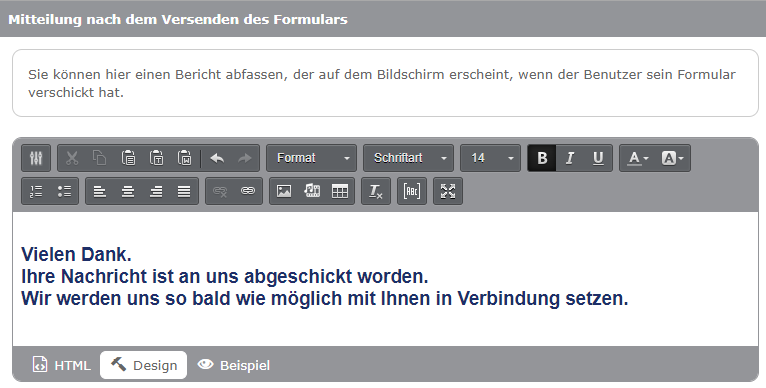Image resolution: width=766 pixels, height=388 pixels.
Task: Redo the last undone action
Action: coord(245,158)
